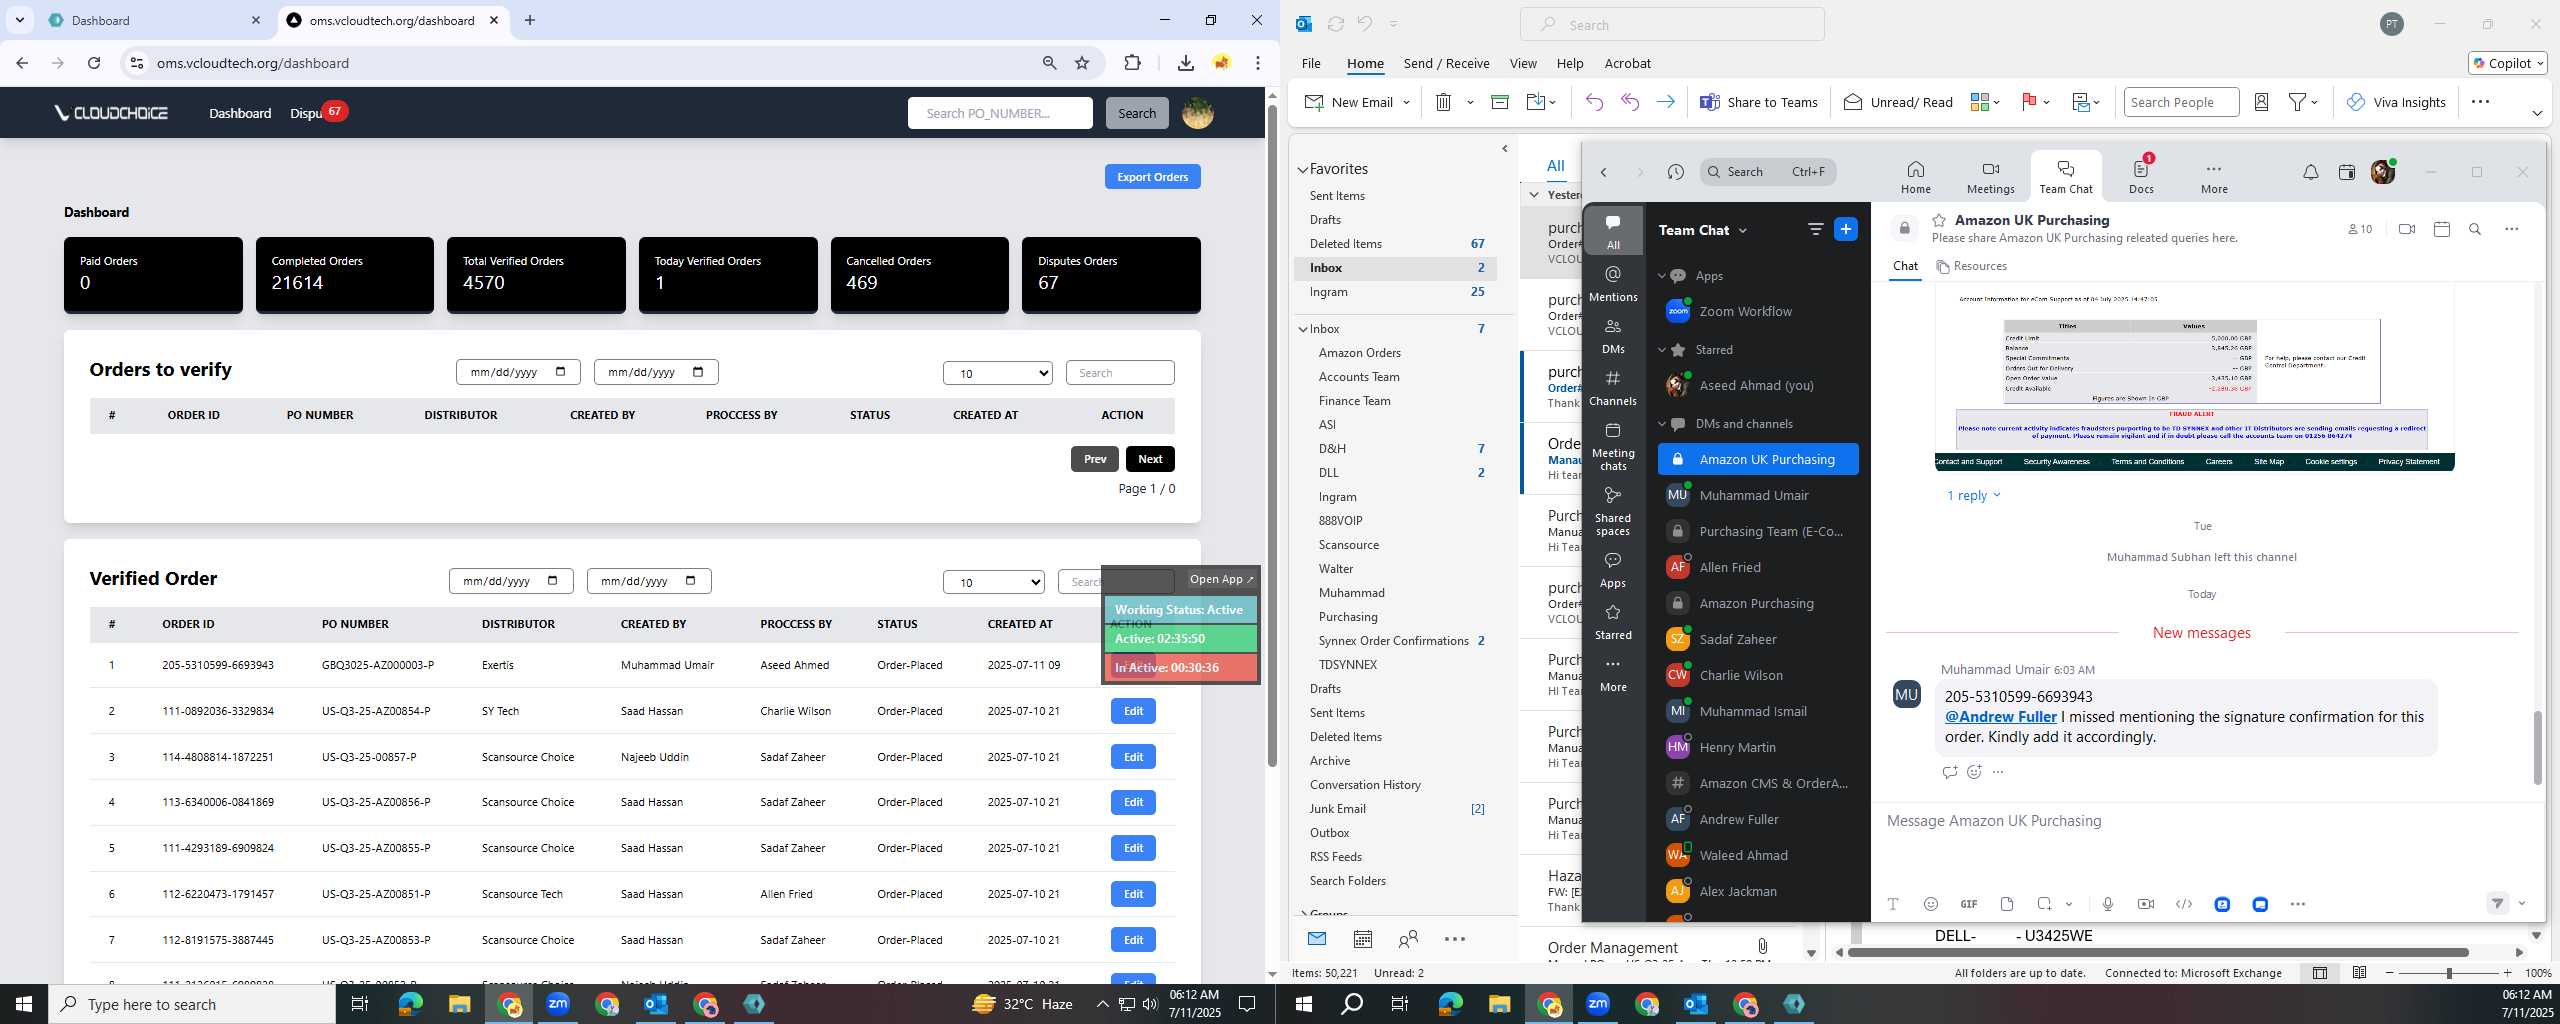Click the CloudChoice Search button
Screen dimensions: 2560x1024
pyautogui.click(x=1136, y=113)
